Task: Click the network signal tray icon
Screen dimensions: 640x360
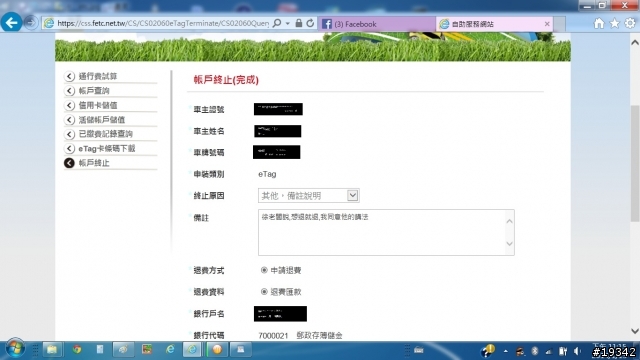Action: [549, 351]
